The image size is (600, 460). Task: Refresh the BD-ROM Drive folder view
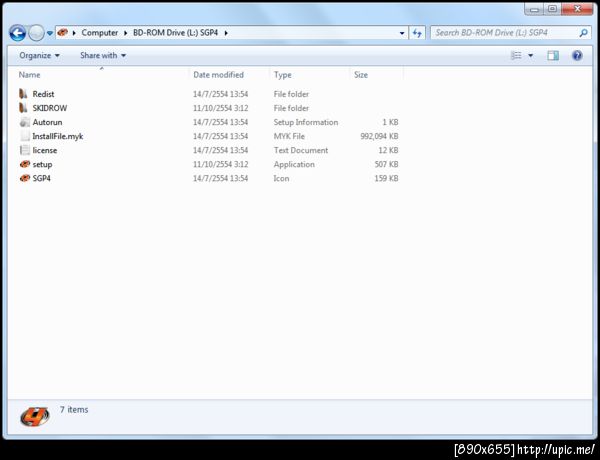pos(417,33)
